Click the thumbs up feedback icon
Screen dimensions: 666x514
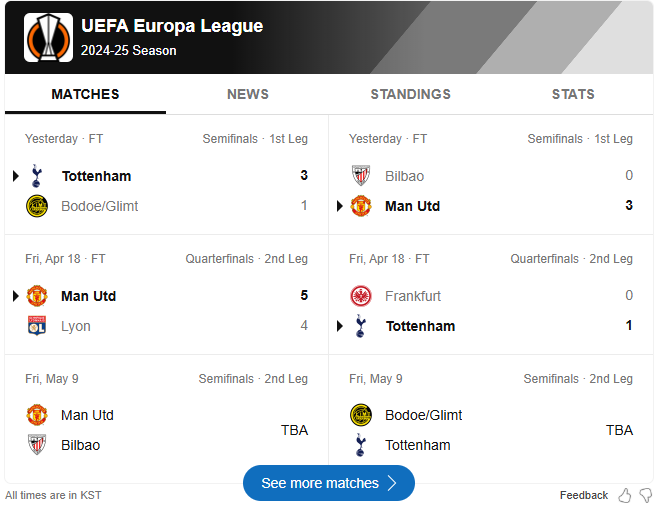click(x=624, y=495)
